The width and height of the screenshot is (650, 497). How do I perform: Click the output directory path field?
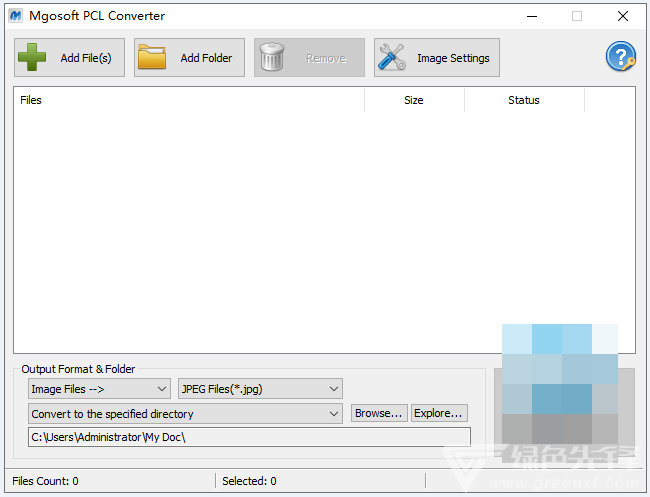(249, 437)
